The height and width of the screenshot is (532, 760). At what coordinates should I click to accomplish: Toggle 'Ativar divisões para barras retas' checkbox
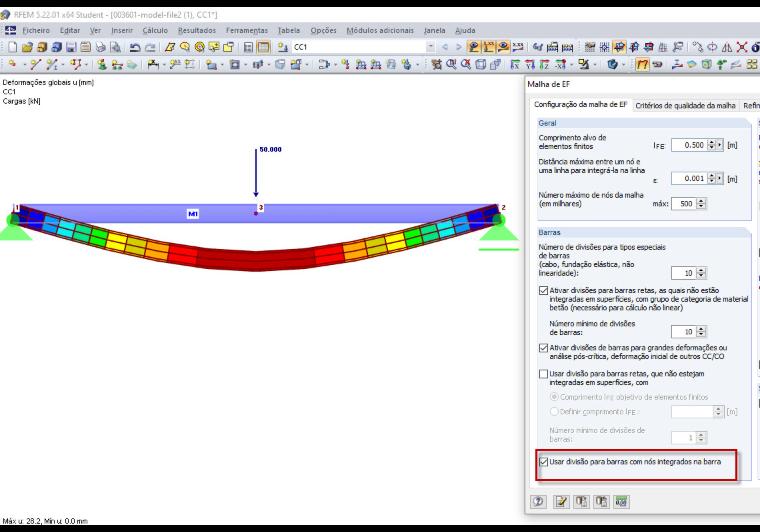tap(543, 291)
